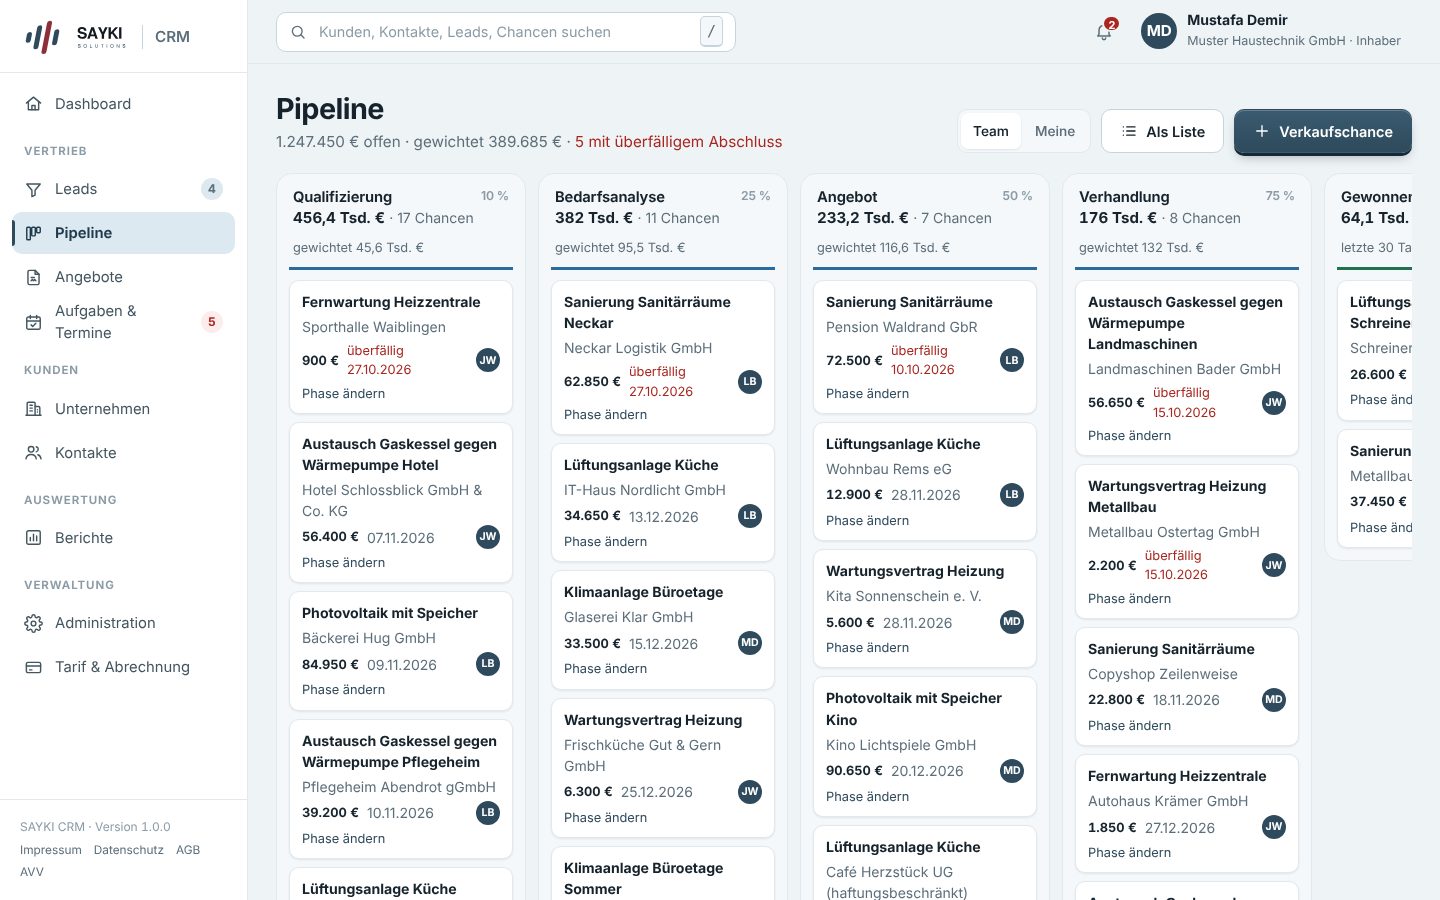Change phase for Copyshop Zeilenweise deal
This screenshot has height=900, width=1440.
(x=1130, y=726)
